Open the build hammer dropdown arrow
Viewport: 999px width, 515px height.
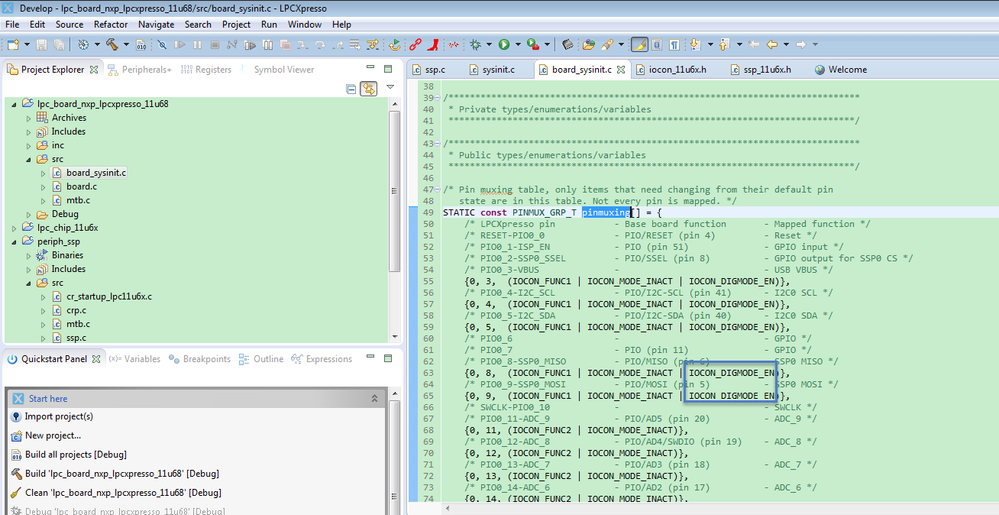[x=126, y=45]
